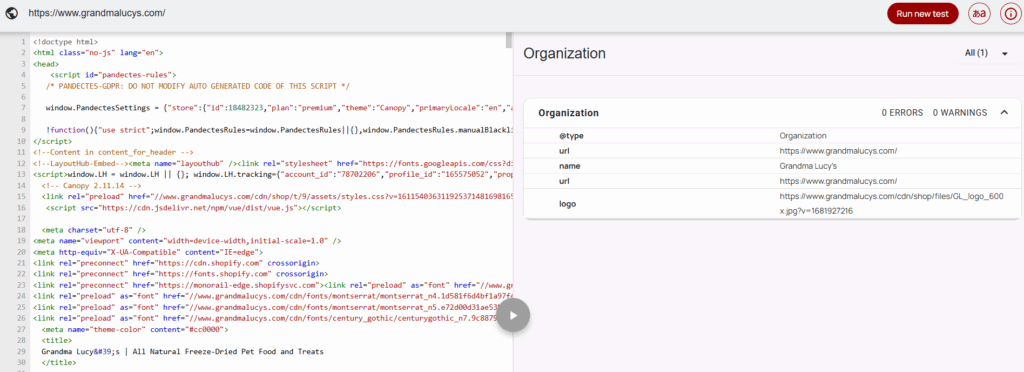Click the 0 WARNINGS label
Screen dimensions: 1024x372
tap(959, 113)
